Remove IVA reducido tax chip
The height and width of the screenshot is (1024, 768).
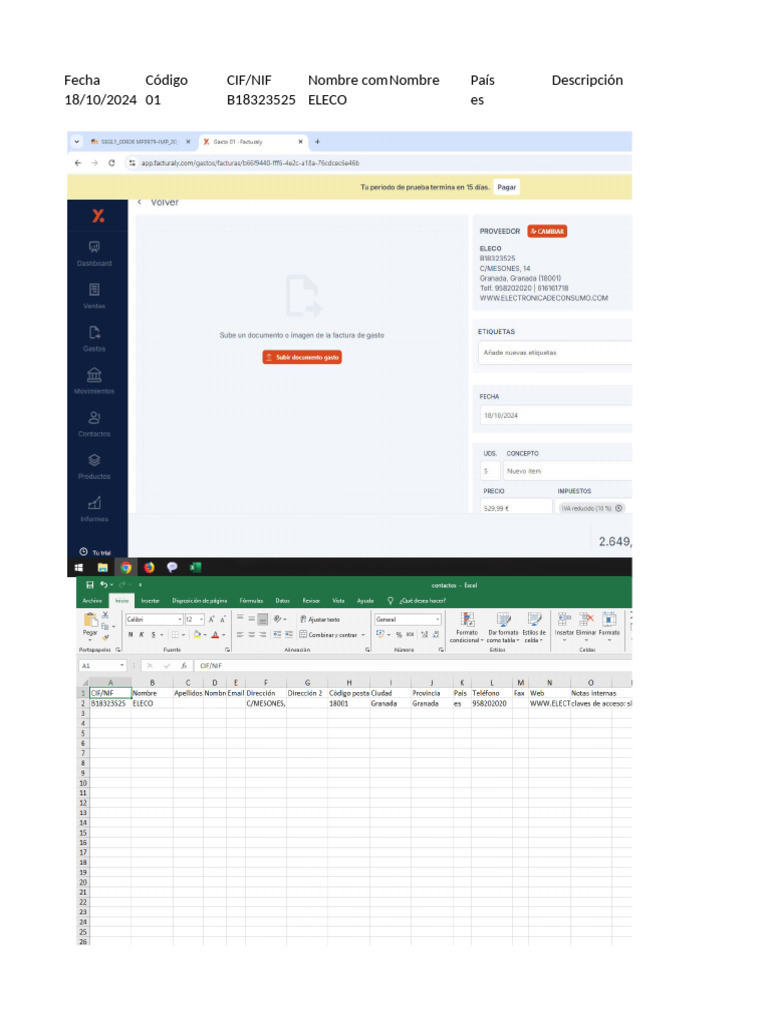619,508
